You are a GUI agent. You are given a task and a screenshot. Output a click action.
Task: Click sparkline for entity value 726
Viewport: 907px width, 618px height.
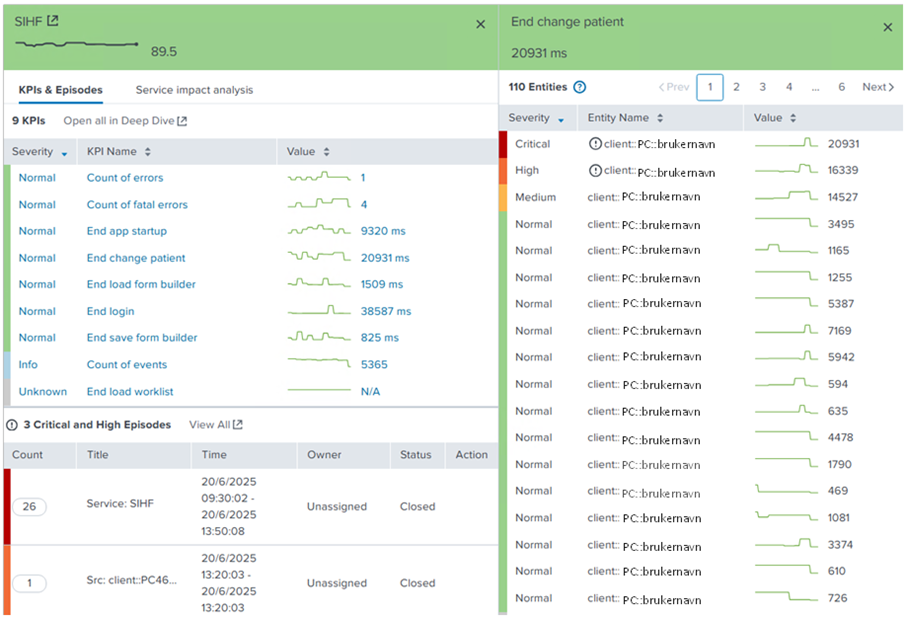point(786,596)
